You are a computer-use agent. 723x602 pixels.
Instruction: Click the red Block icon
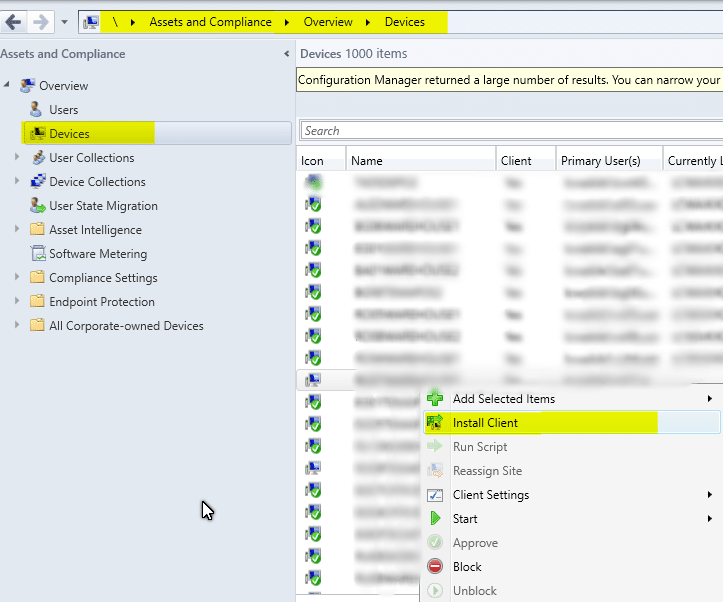[435, 566]
